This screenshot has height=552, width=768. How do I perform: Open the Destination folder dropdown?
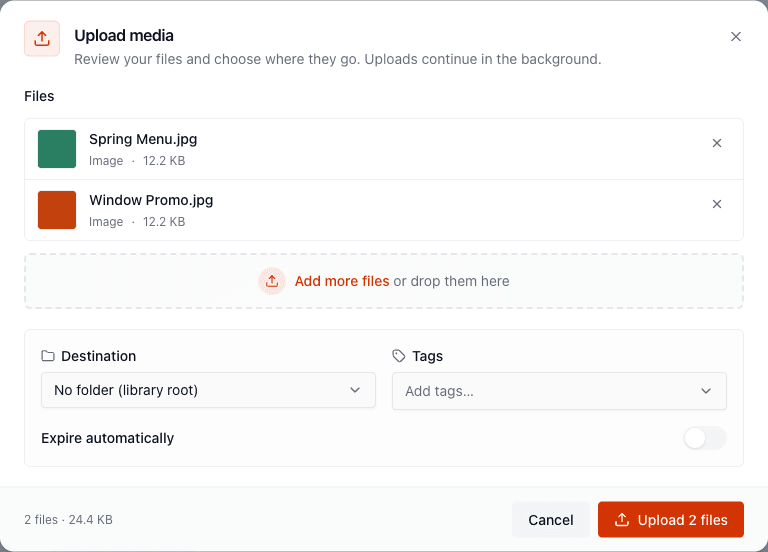click(208, 390)
